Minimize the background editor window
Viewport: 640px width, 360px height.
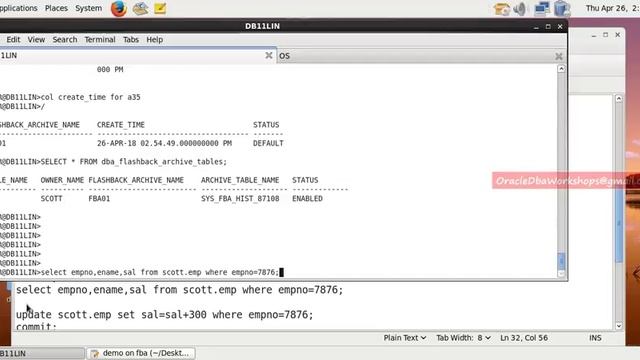click(x=593, y=35)
